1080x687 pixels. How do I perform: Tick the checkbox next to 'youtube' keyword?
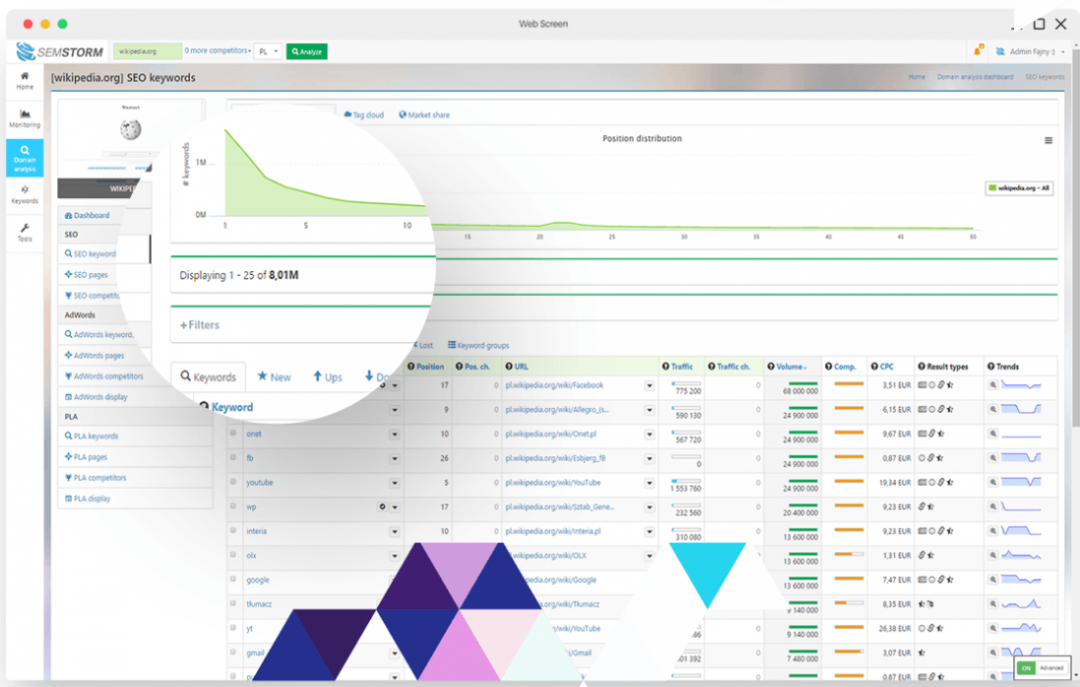coord(234,483)
